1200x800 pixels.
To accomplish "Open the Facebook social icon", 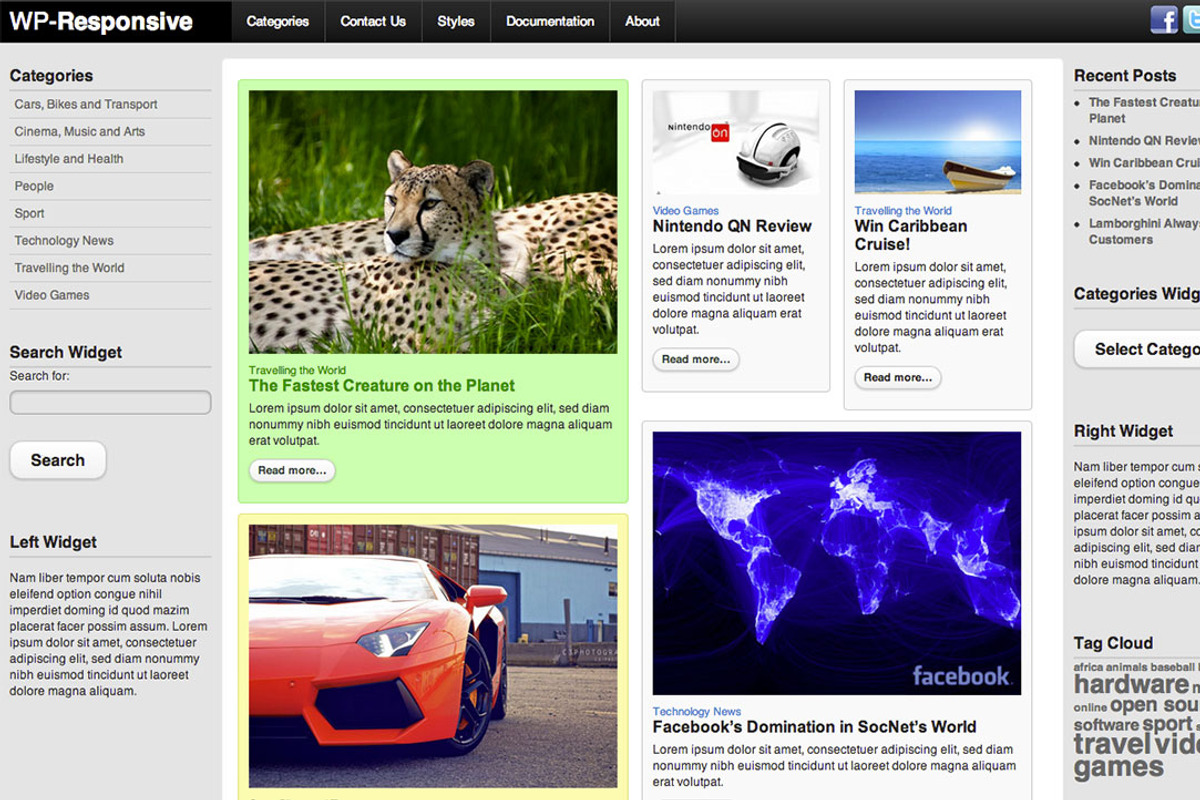I will click(x=1164, y=19).
